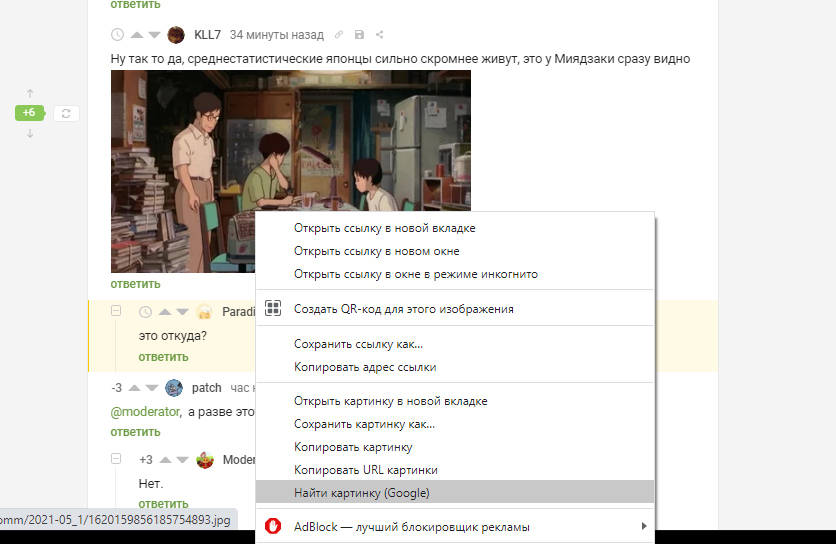Downvote the Moderator comment
836x544 pixels.
pos(182,460)
